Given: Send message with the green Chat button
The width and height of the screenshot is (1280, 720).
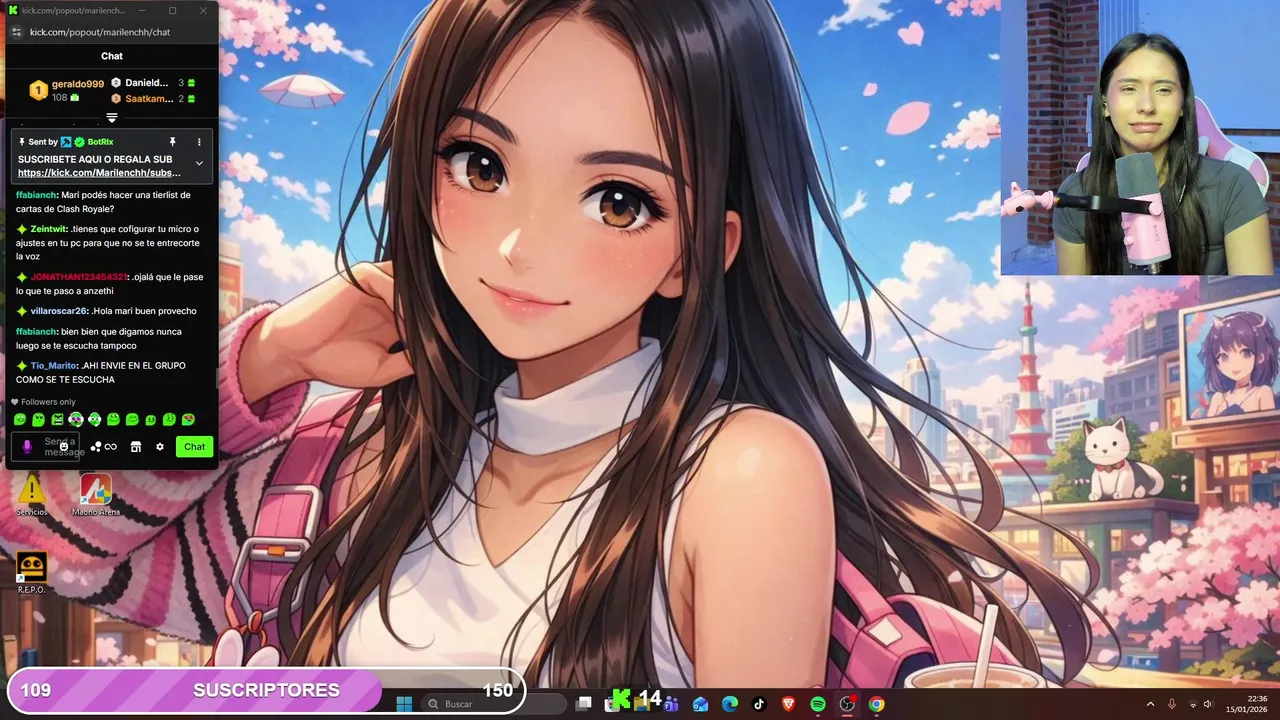Looking at the screenshot, I should pos(194,447).
